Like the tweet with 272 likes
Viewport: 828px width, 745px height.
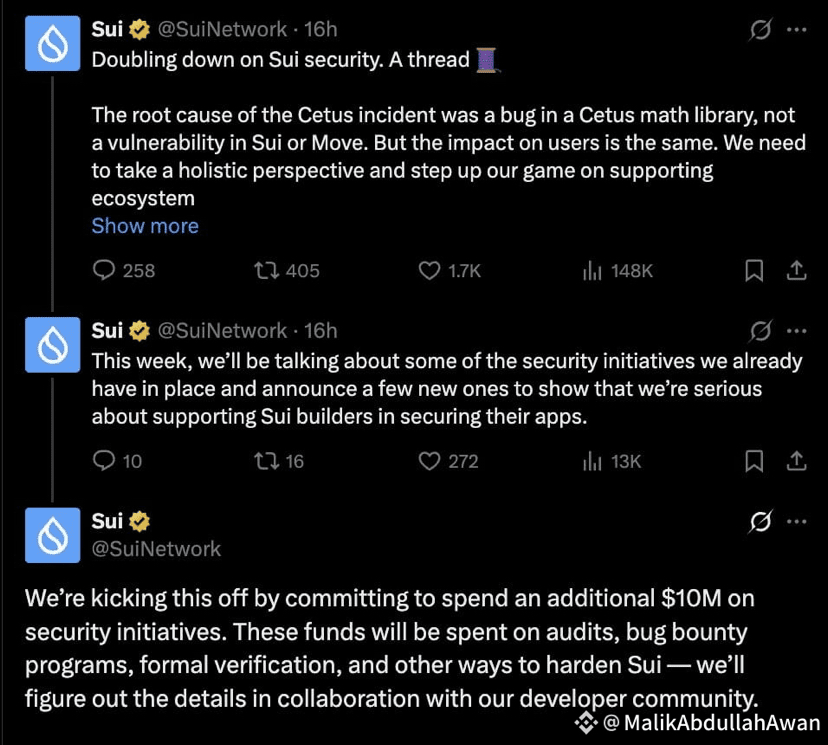coord(429,461)
